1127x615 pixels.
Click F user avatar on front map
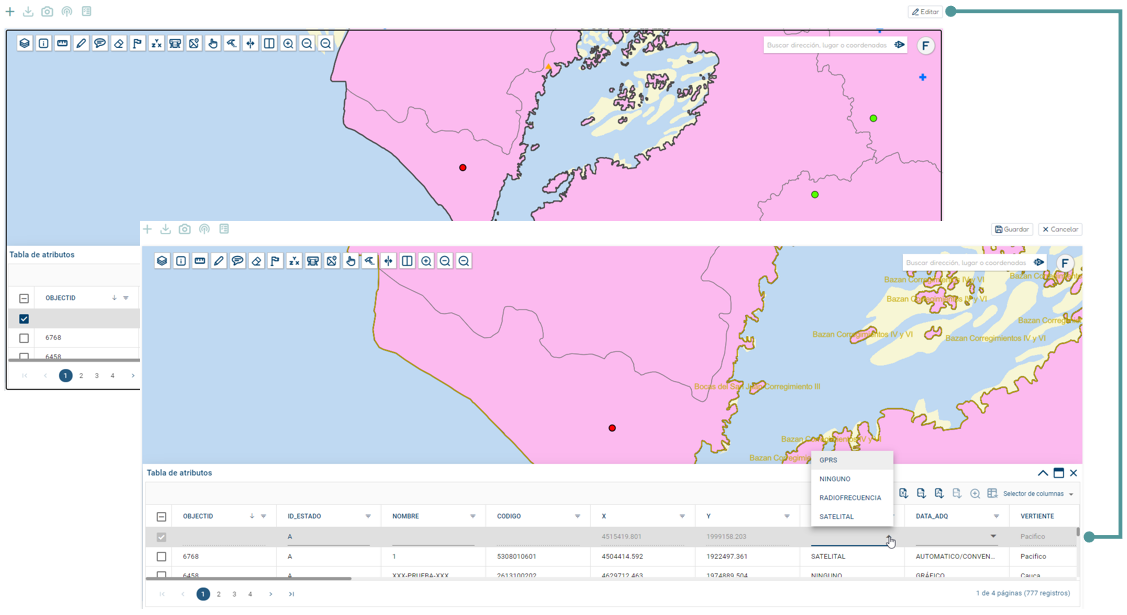point(1065,263)
